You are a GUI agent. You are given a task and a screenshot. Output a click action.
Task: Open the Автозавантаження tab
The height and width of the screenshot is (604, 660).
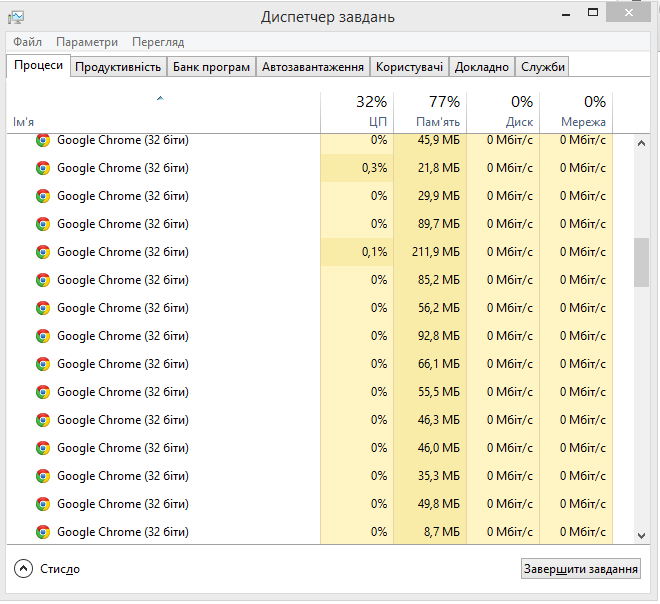tap(313, 67)
